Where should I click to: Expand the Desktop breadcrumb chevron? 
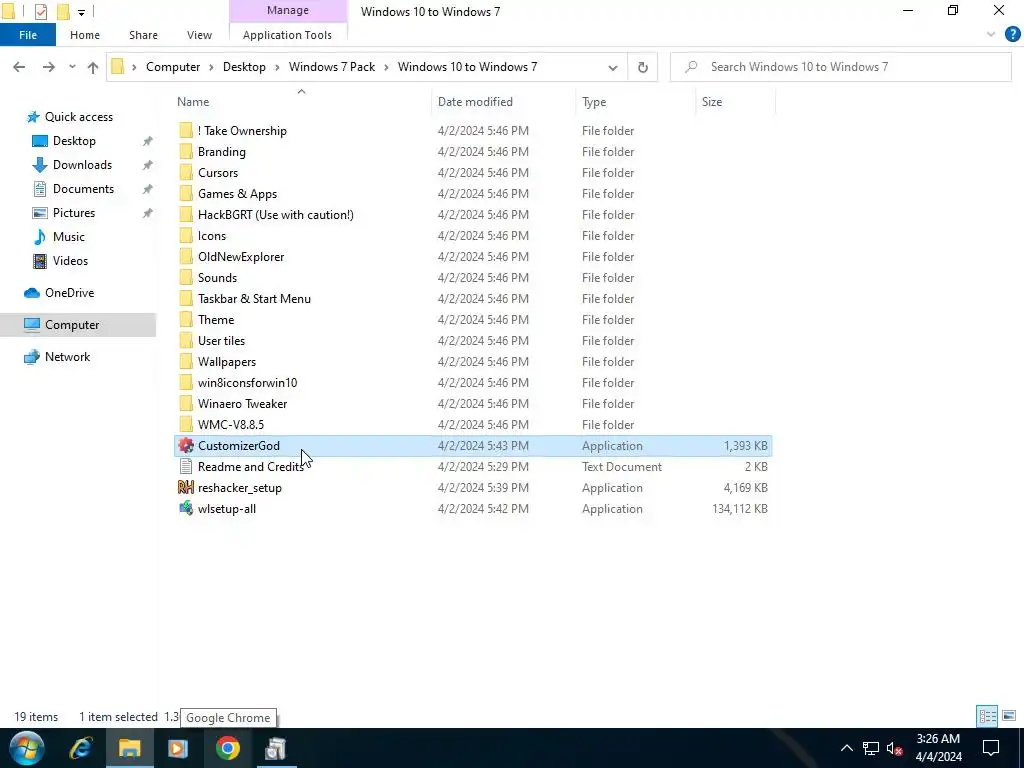point(278,67)
